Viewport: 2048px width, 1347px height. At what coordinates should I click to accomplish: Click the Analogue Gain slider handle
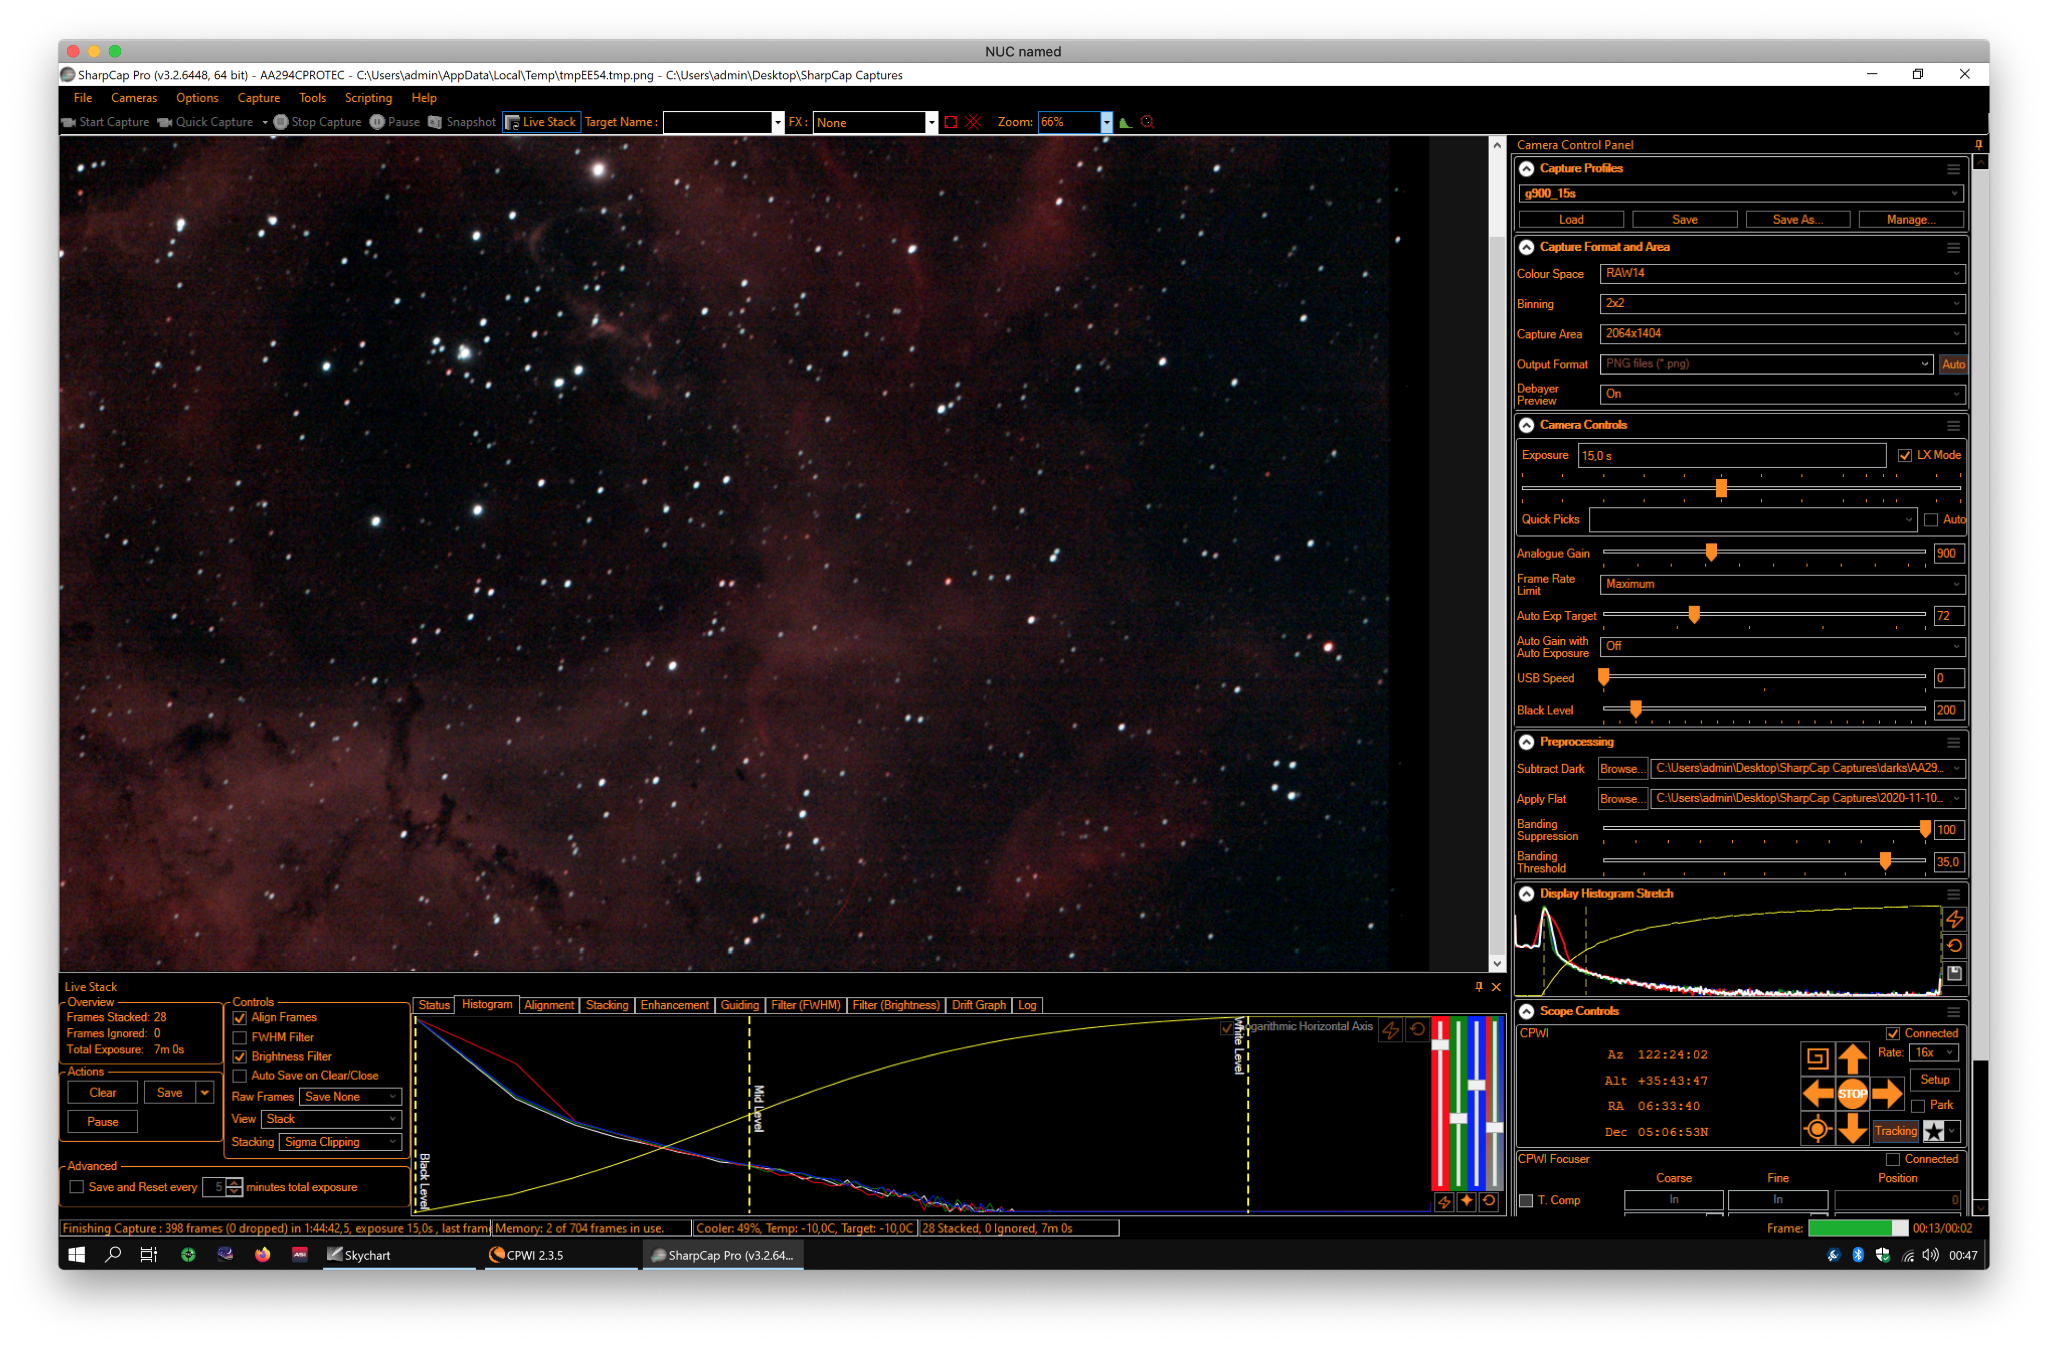(x=1711, y=552)
